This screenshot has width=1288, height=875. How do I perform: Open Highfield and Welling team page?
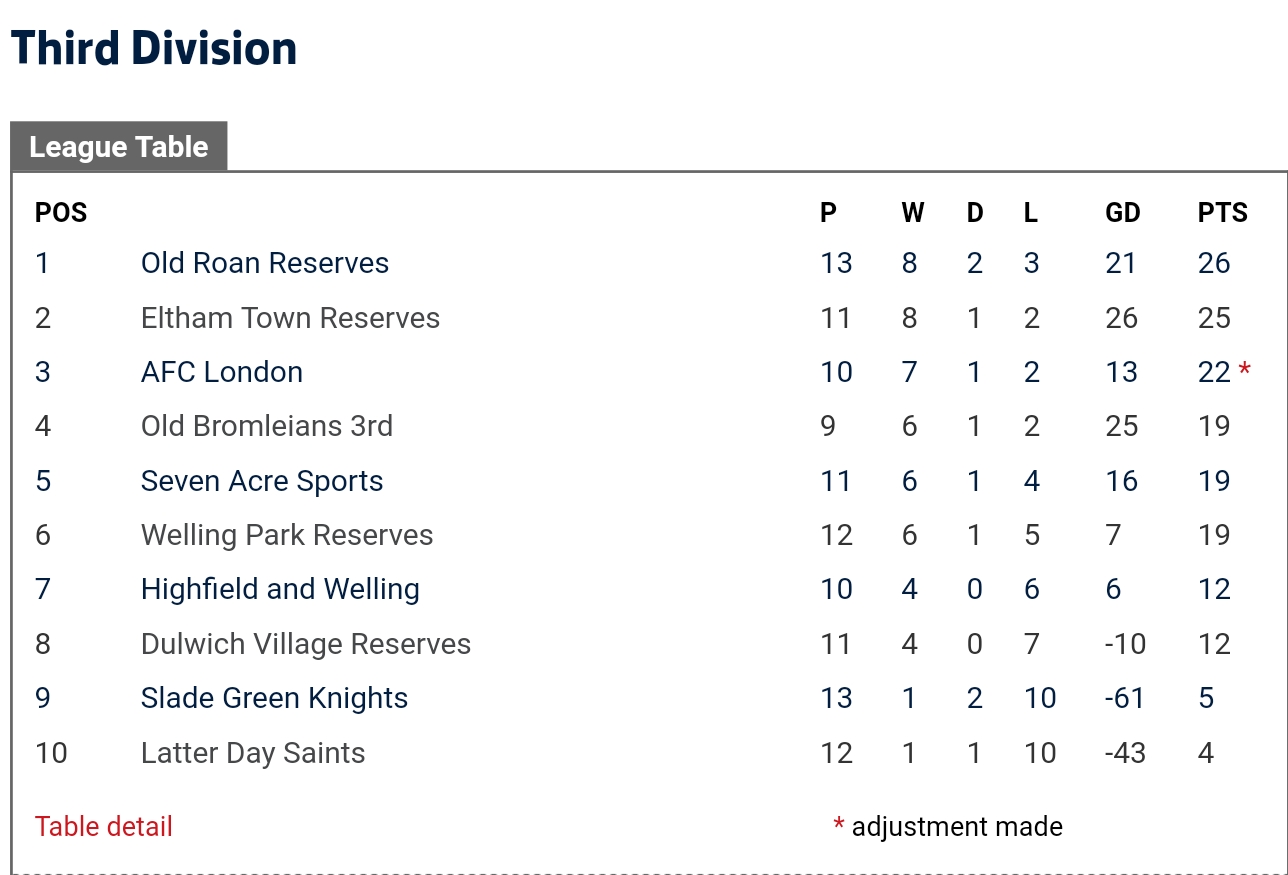(280, 589)
